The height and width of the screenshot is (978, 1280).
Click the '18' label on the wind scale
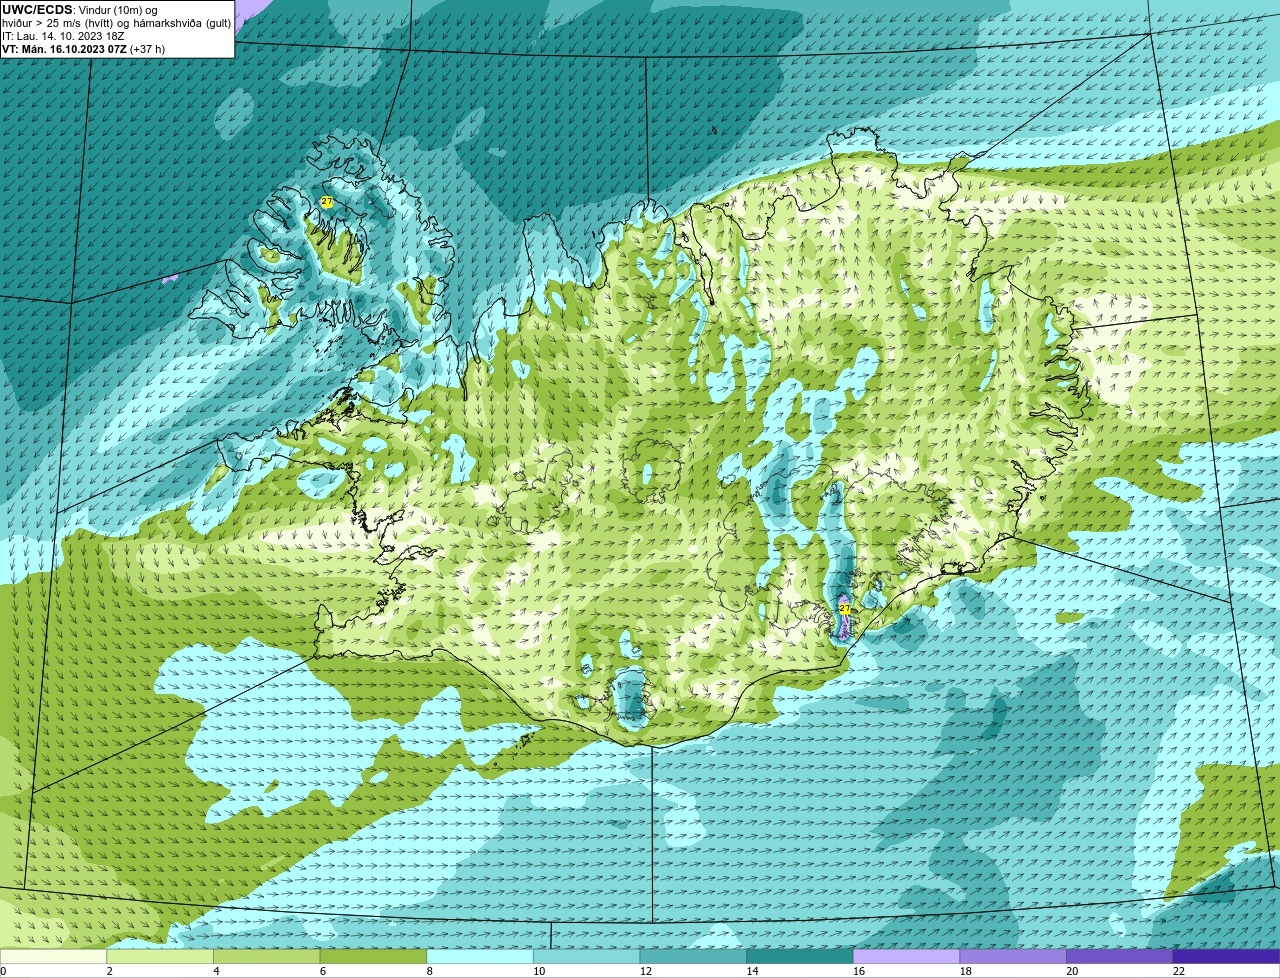click(x=966, y=971)
